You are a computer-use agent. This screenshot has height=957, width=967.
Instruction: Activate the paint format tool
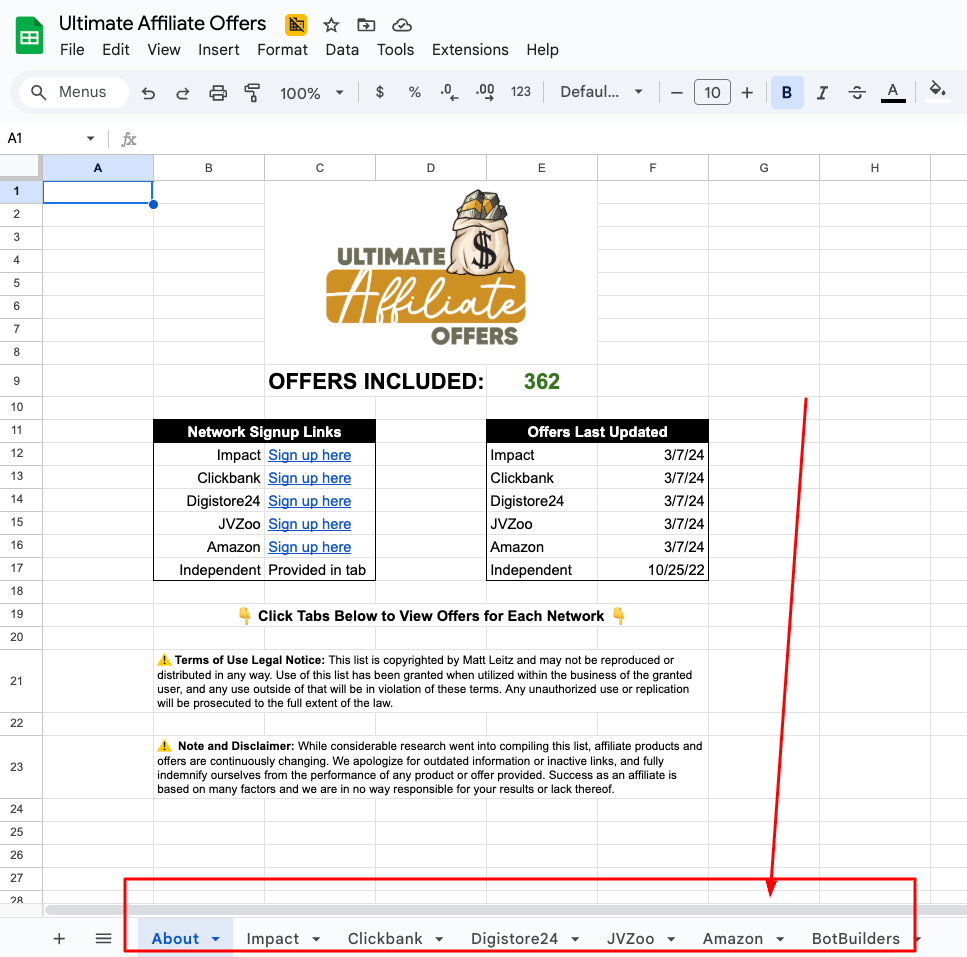(252, 93)
